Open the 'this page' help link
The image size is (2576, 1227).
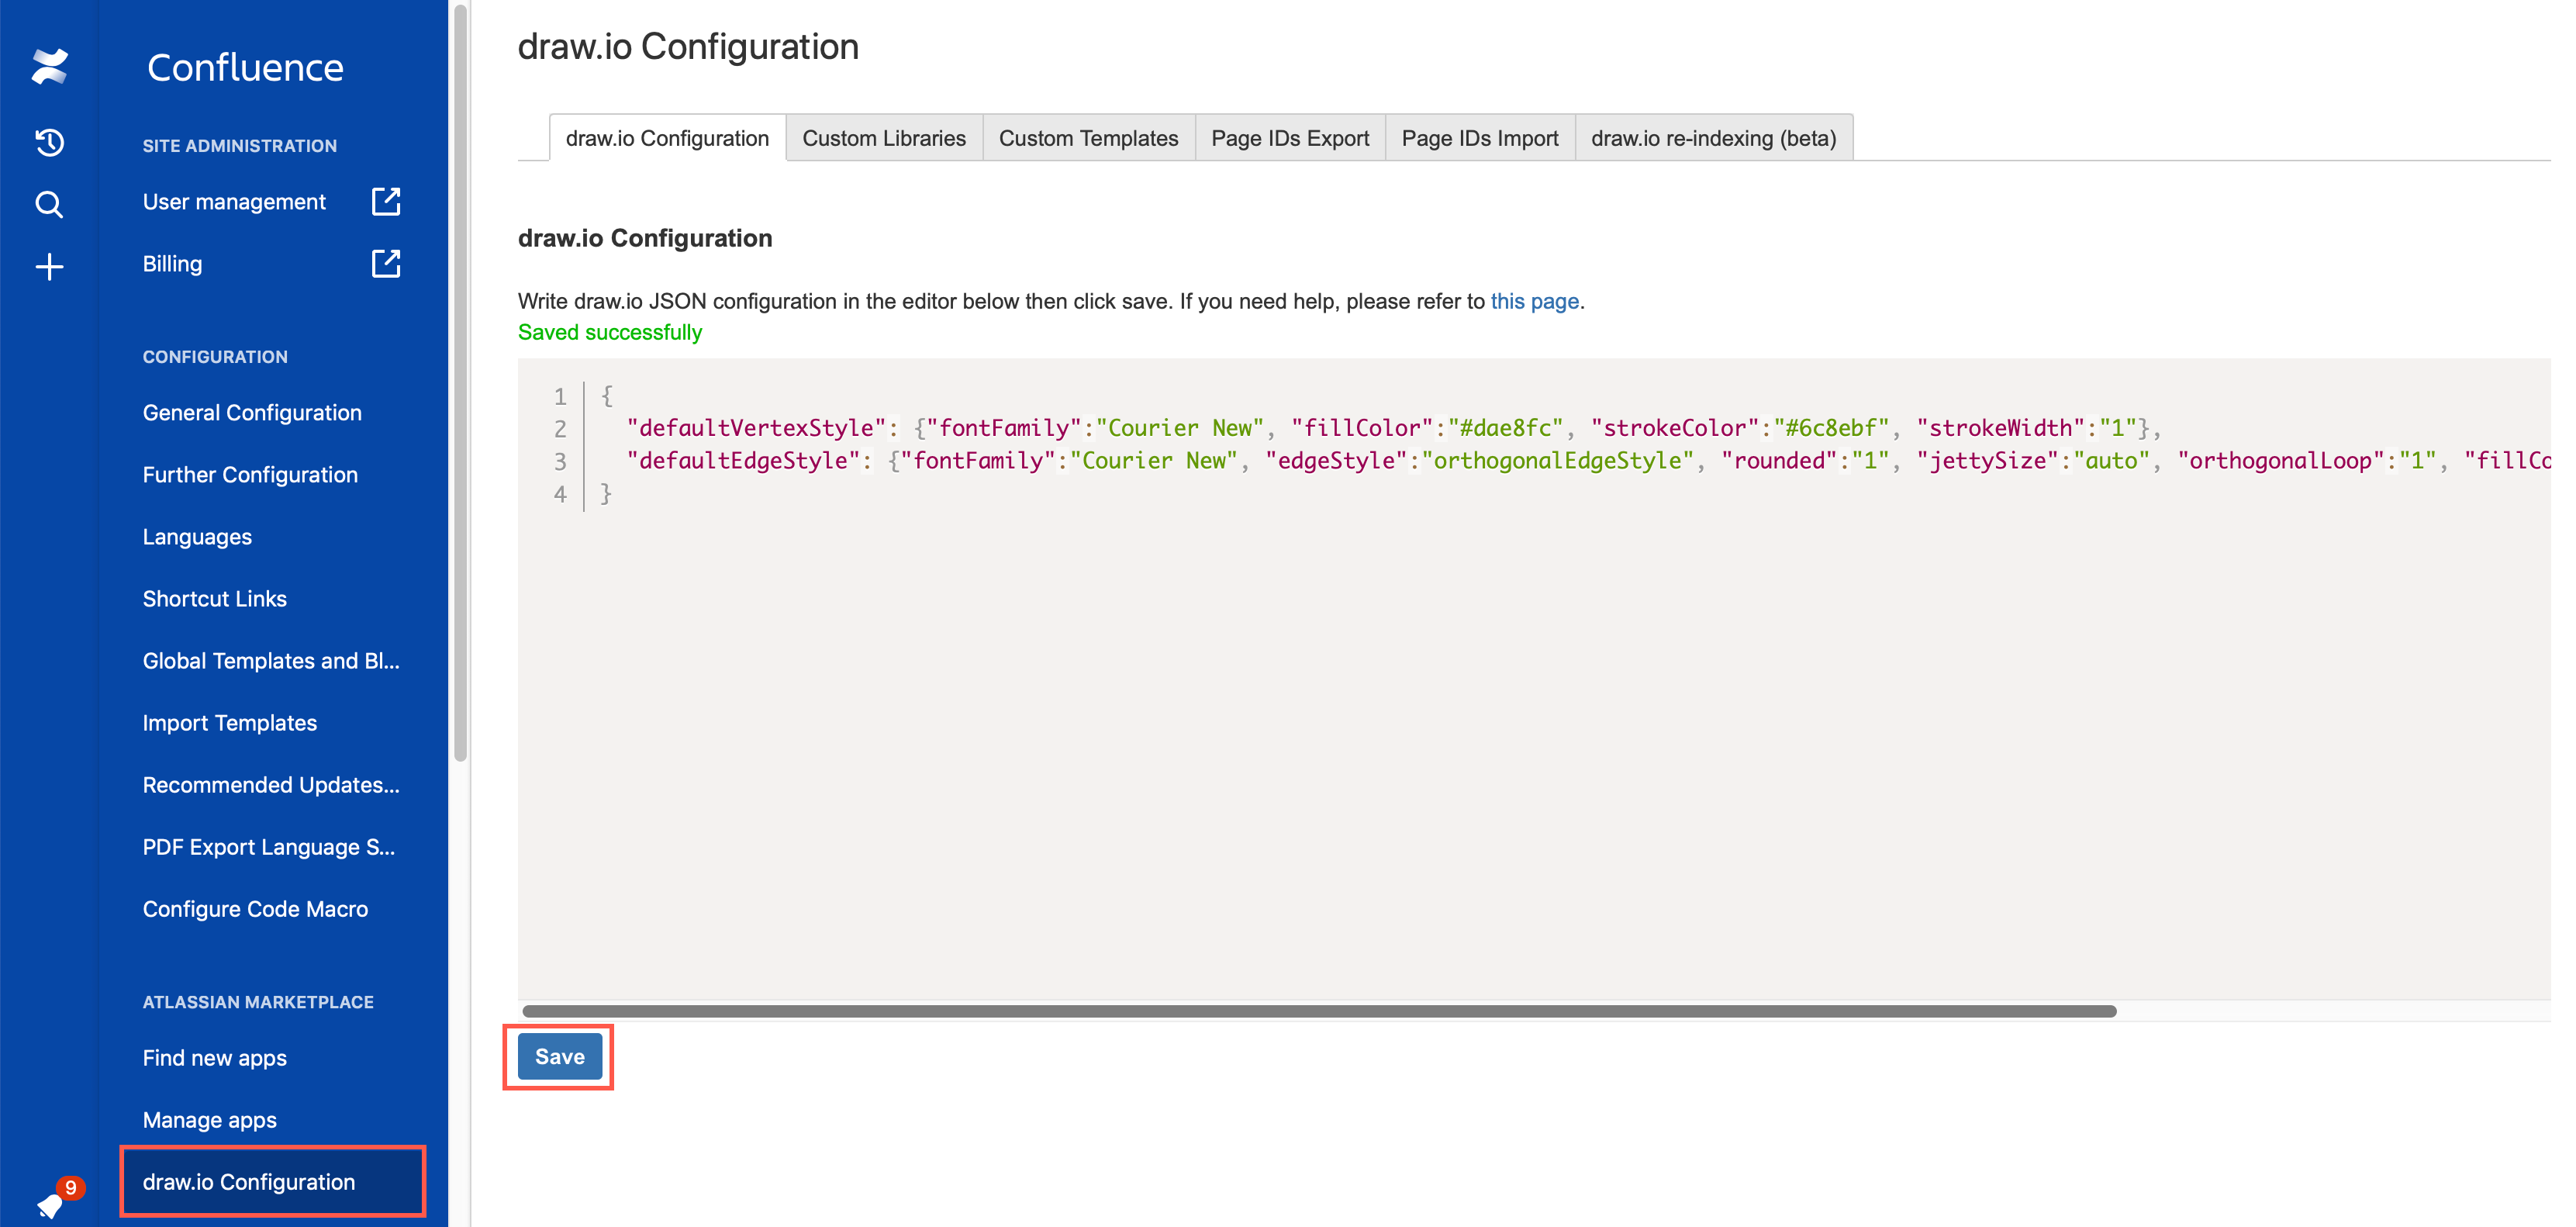click(x=1534, y=301)
